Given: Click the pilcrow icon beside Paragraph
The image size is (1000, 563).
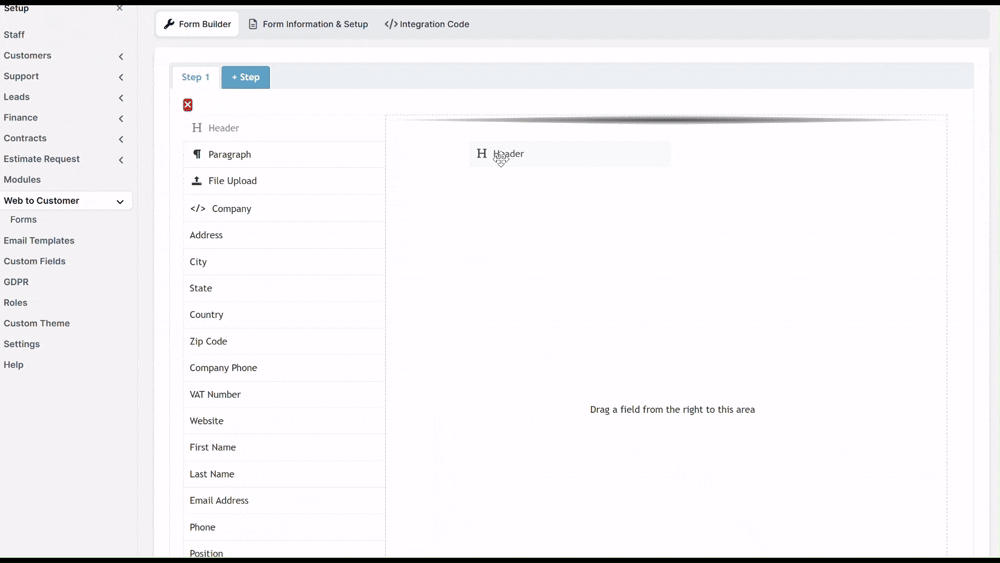Looking at the screenshot, I should [197, 154].
